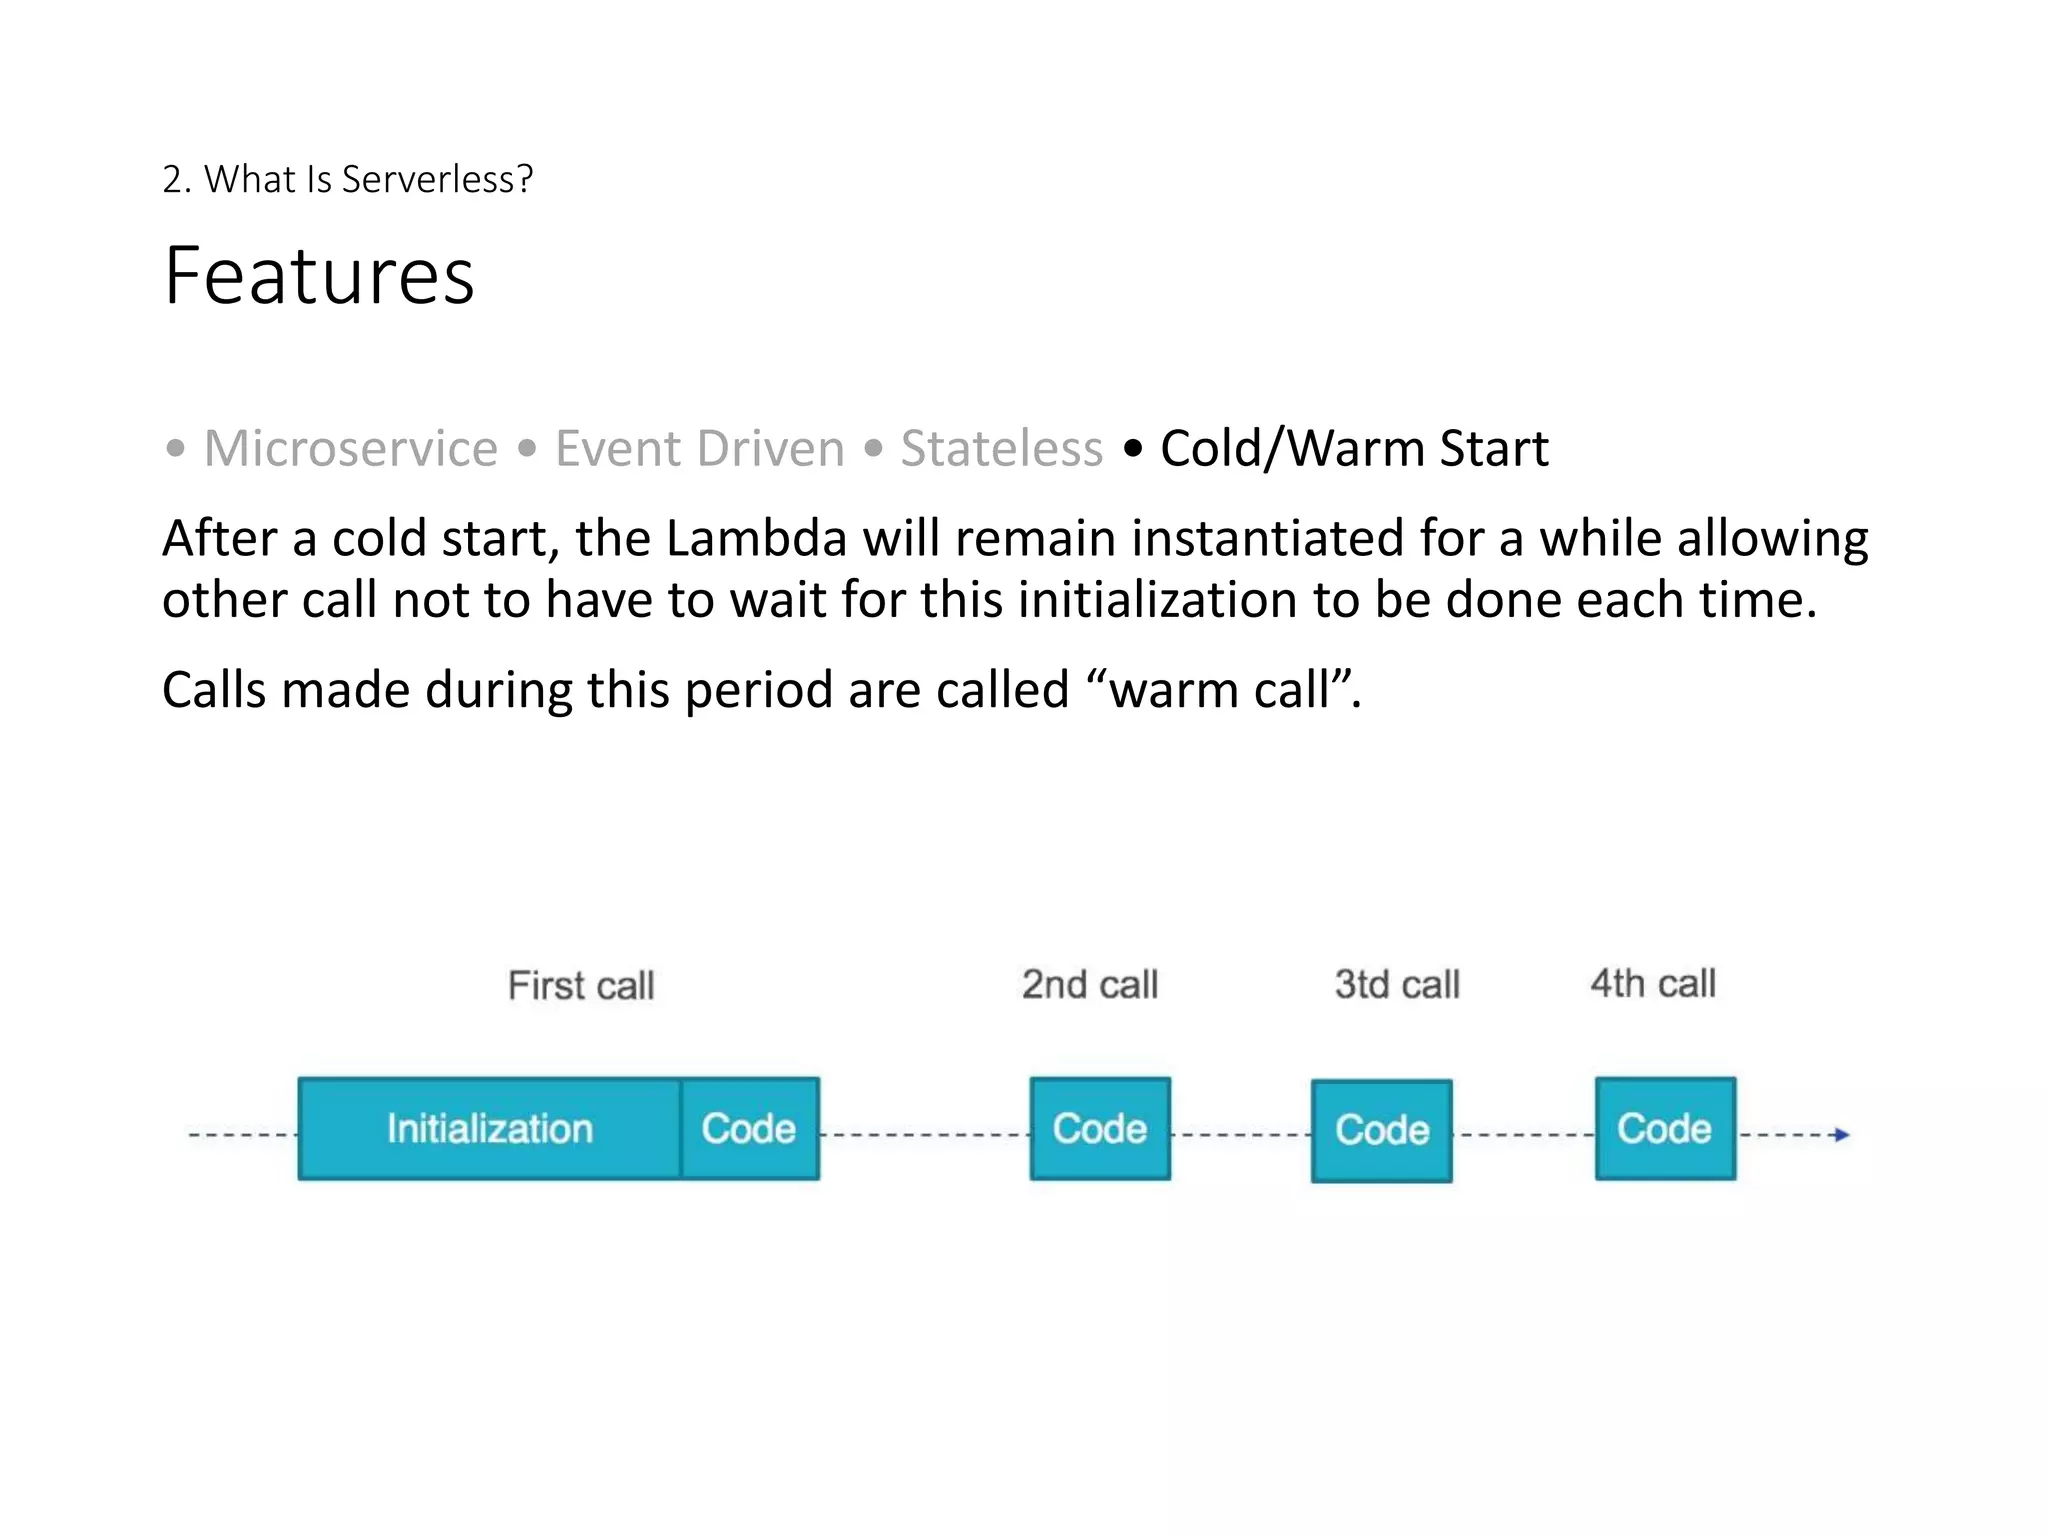The image size is (2048, 1536).
Task: Click the highlighted Cold/Warm Start item
Action: pos(1353,448)
